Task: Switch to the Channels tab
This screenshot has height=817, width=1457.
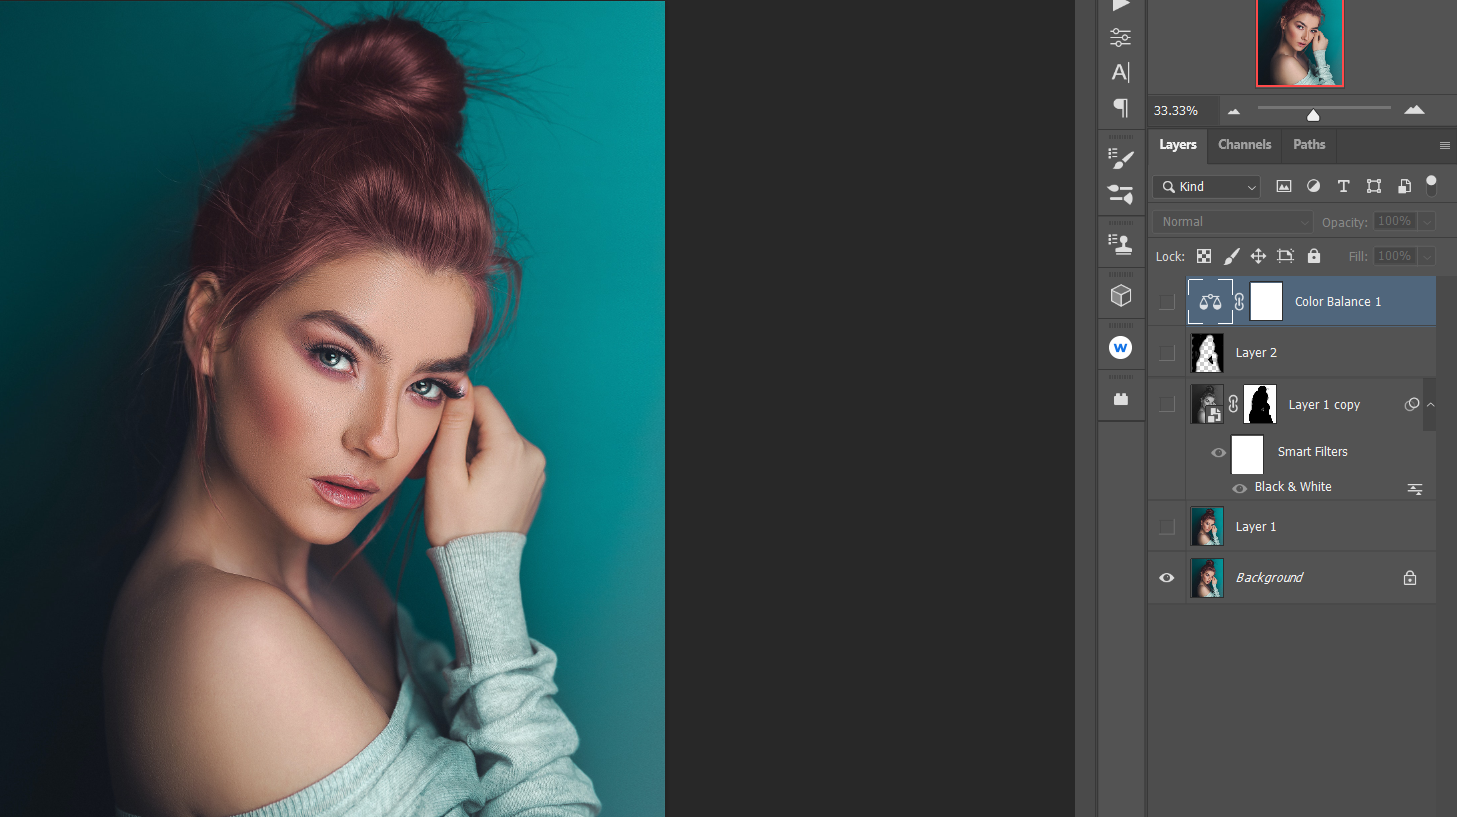Action: [x=1244, y=145]
